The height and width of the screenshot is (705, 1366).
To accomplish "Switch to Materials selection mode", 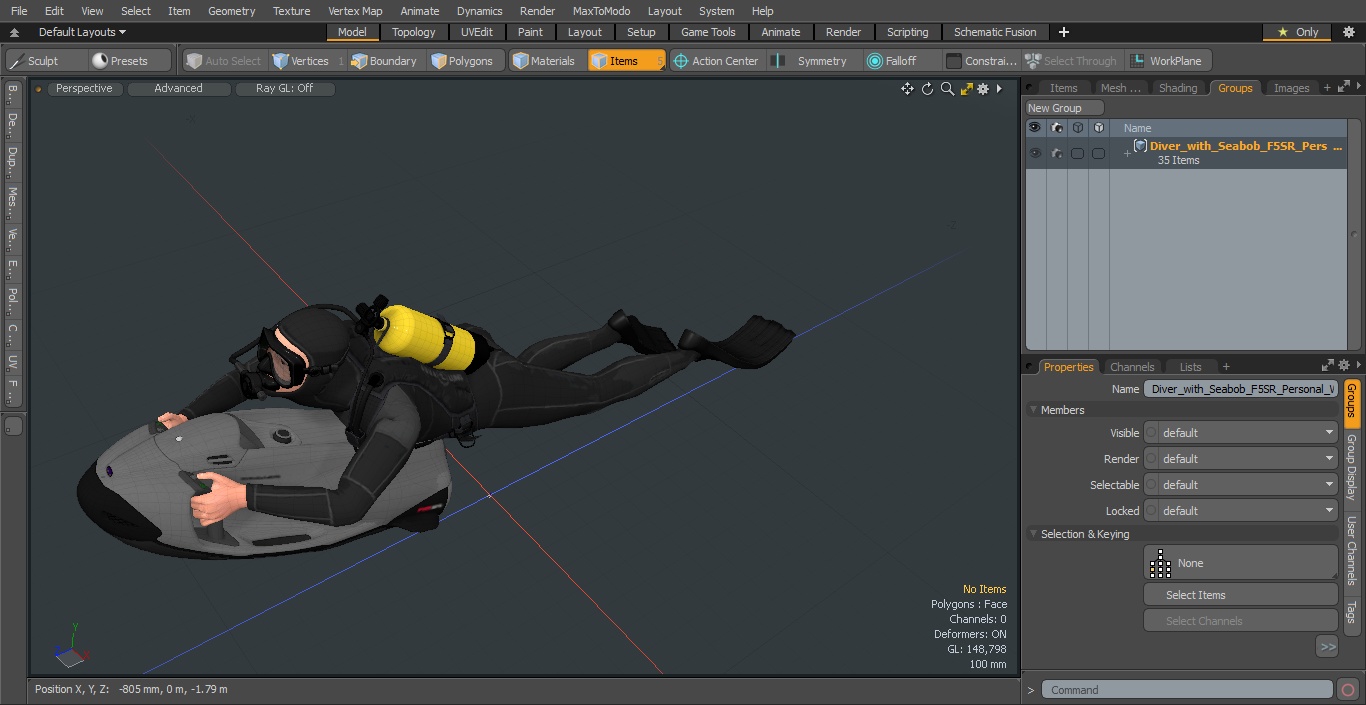I will (x=544, y=61).
